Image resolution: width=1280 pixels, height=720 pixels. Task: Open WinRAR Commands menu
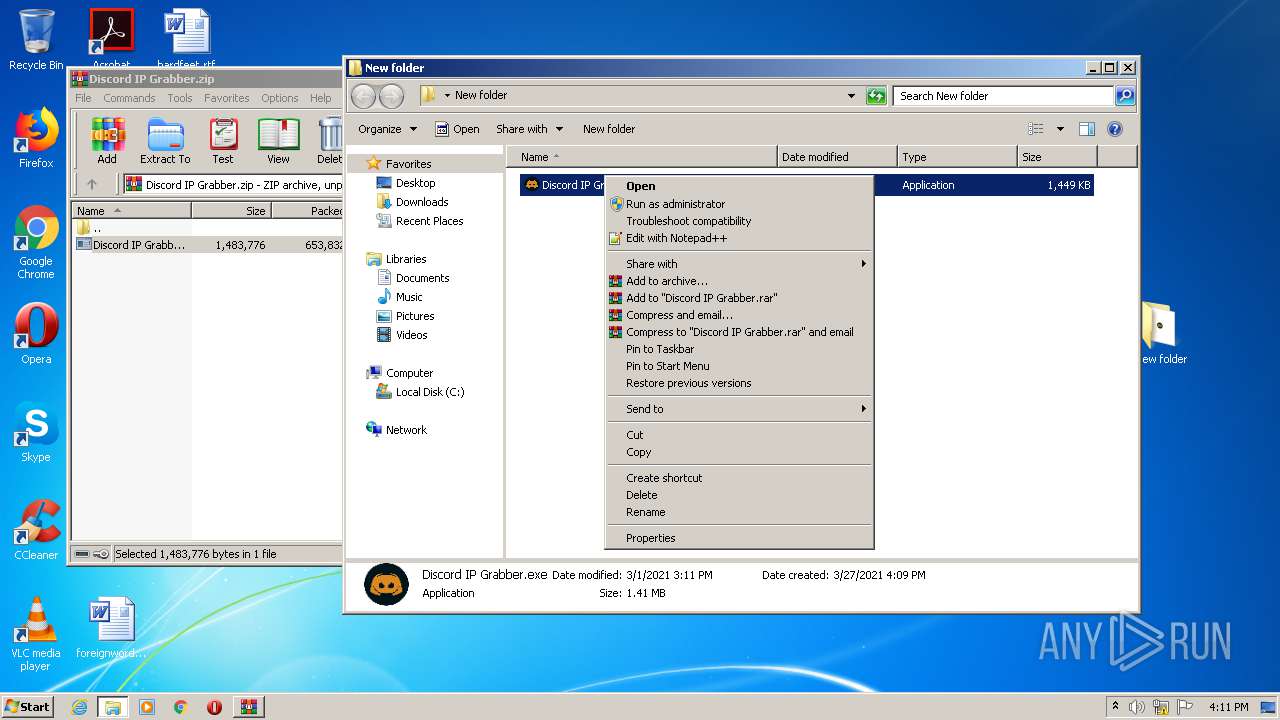click(x=129, y=98)
